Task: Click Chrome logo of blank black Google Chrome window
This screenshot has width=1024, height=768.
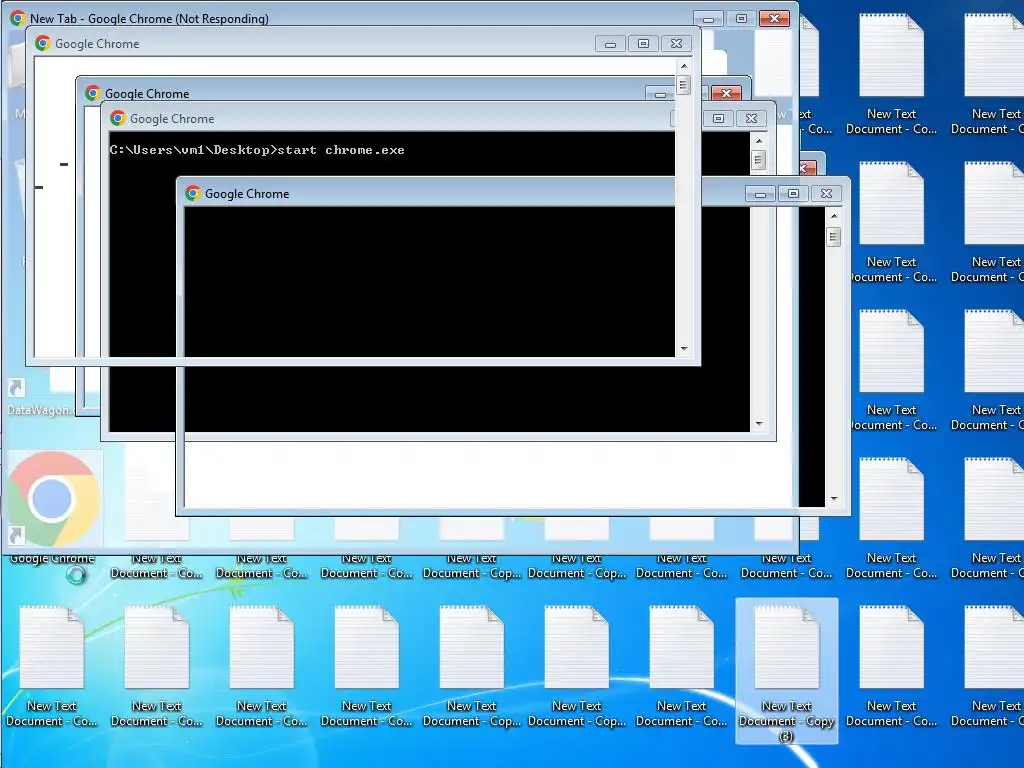Action: click(x=193, y=193)
